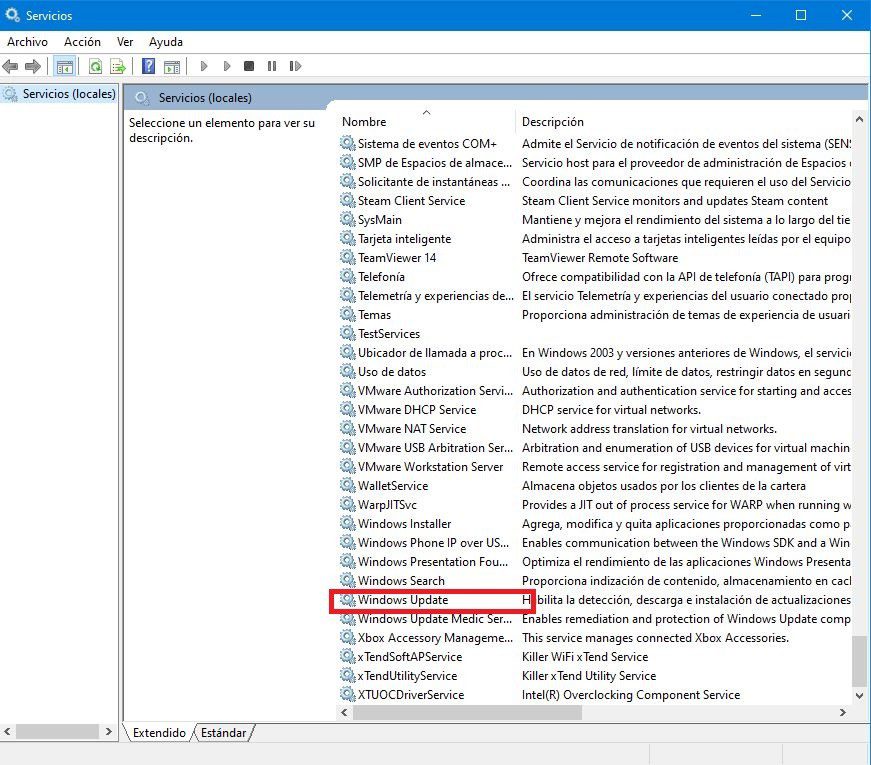Select the Telefonía service row
The image size is (871, 765).
pyautogui.click(x=595, y=276)
